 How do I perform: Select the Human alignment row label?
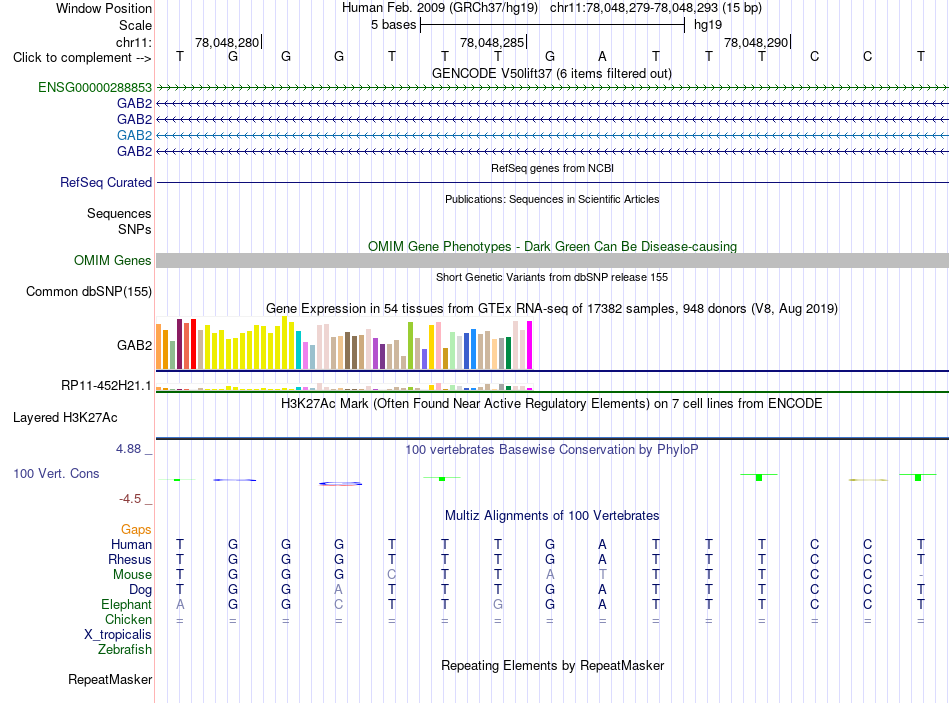click(131, 544)
